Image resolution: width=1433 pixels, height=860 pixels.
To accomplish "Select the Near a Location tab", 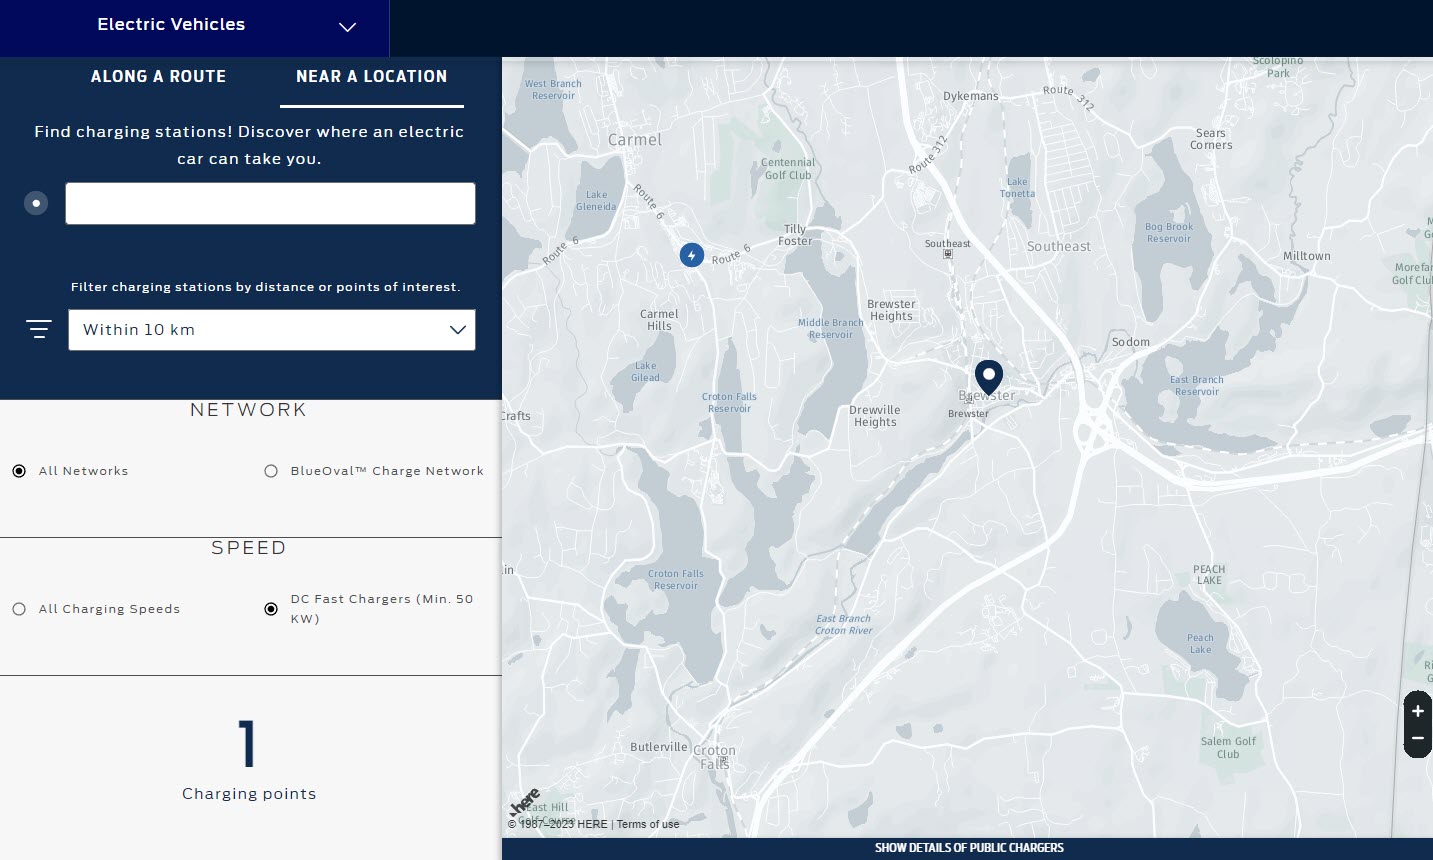I will [x=371, y=76].
